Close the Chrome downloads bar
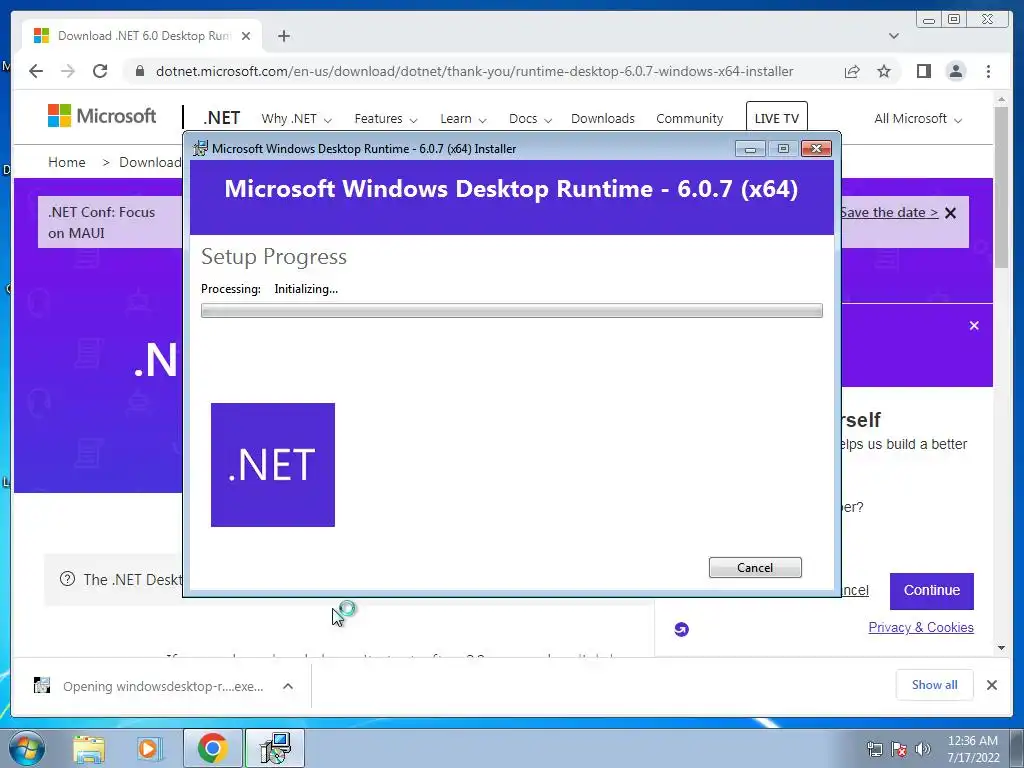 (x=991, y=685)
